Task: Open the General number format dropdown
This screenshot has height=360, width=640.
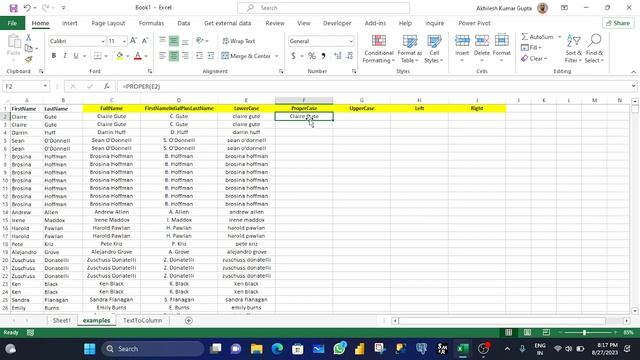Action: pyautogui.click(x=351, y=41)
